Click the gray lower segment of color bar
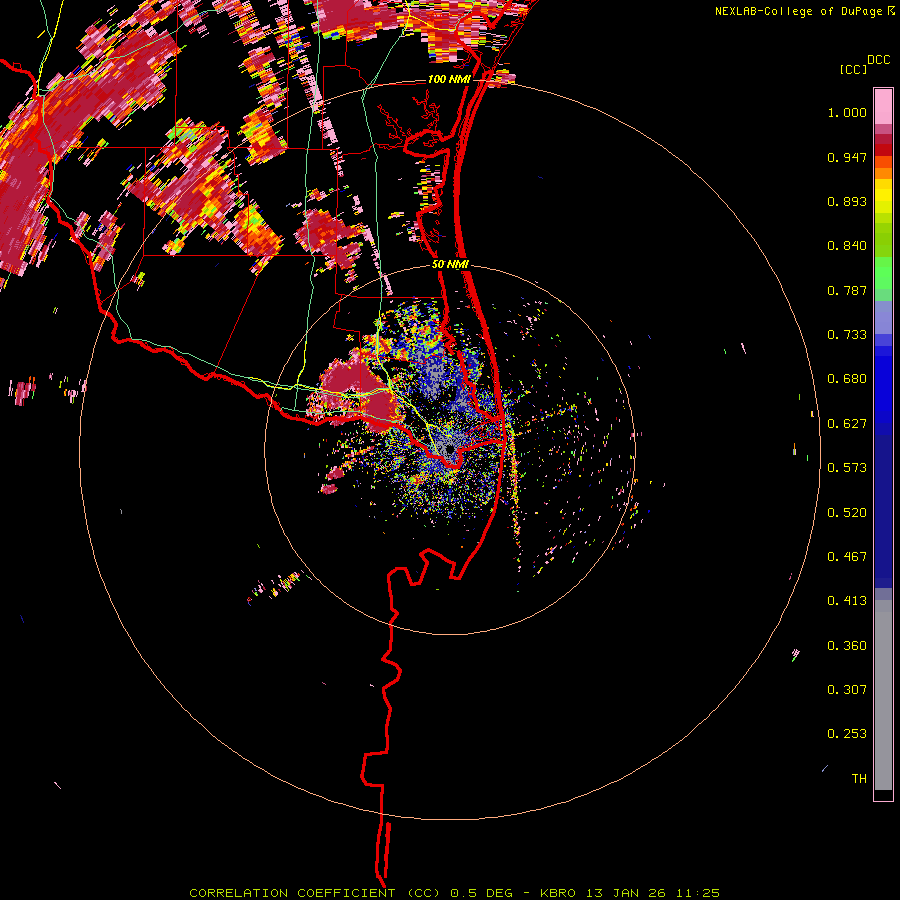Screen dimensions: 900x900 [883, 695]
